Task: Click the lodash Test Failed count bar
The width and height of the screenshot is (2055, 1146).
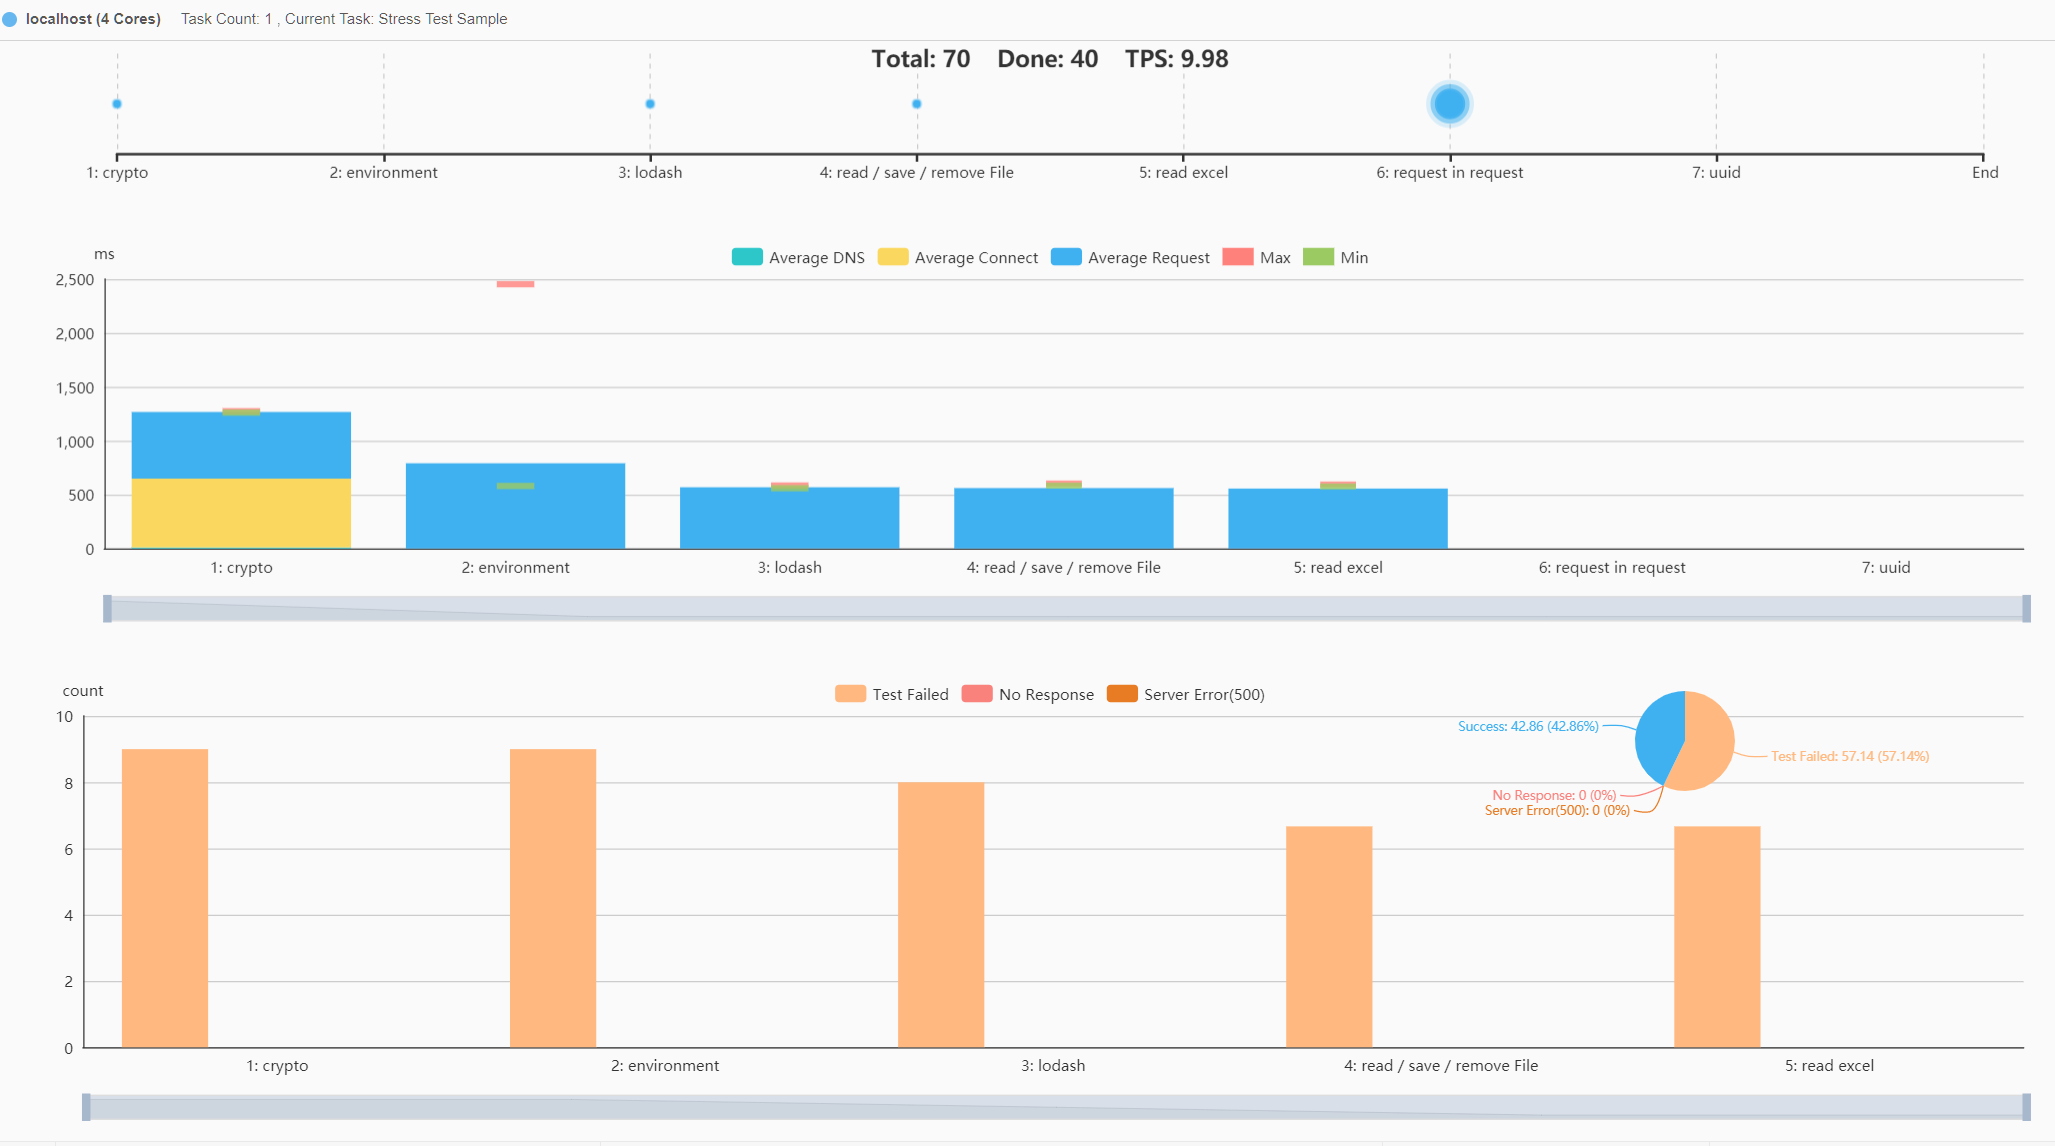Action: click(940, 914)
